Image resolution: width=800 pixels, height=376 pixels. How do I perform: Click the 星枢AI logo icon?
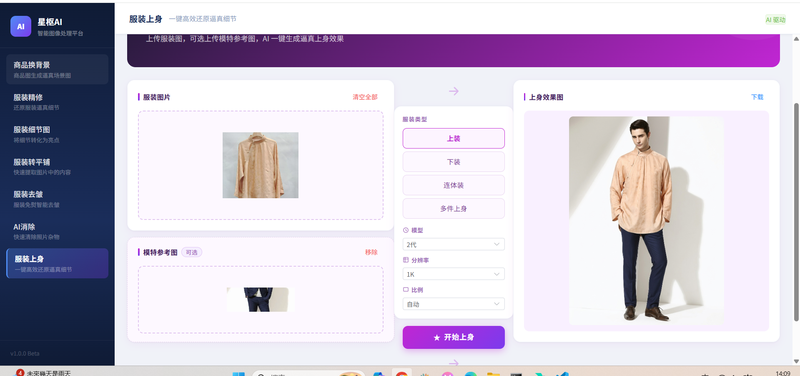click(20, 27)
